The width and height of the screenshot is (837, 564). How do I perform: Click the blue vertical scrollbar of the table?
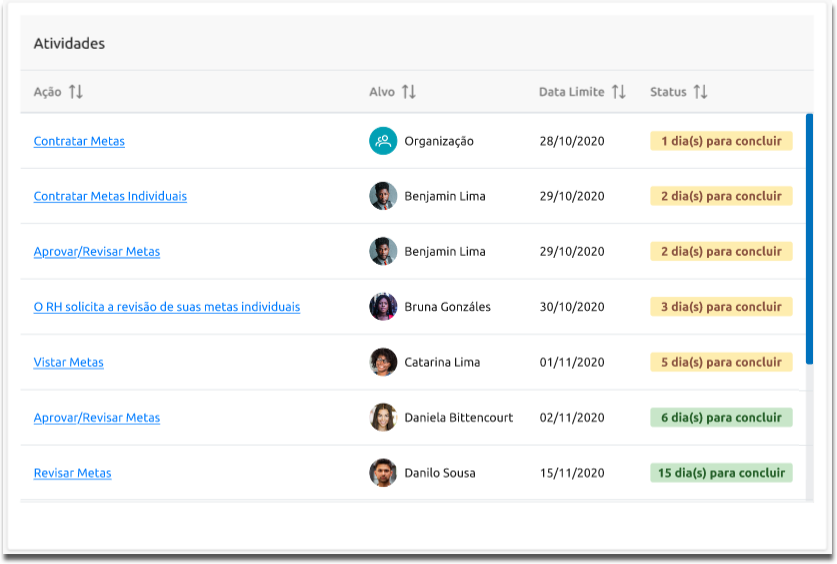pos(809,240)
